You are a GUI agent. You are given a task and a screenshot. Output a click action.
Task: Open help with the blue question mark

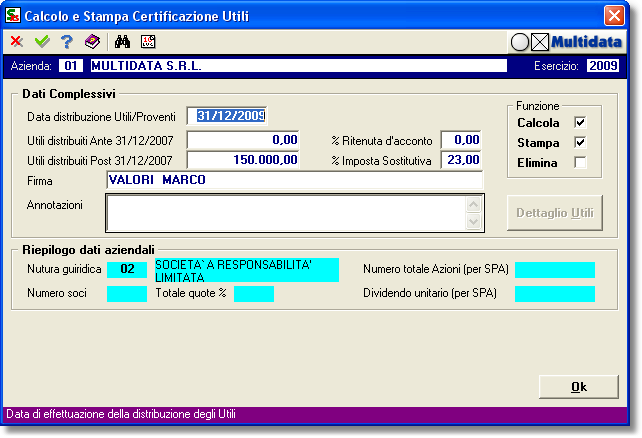tap(67, 41)
